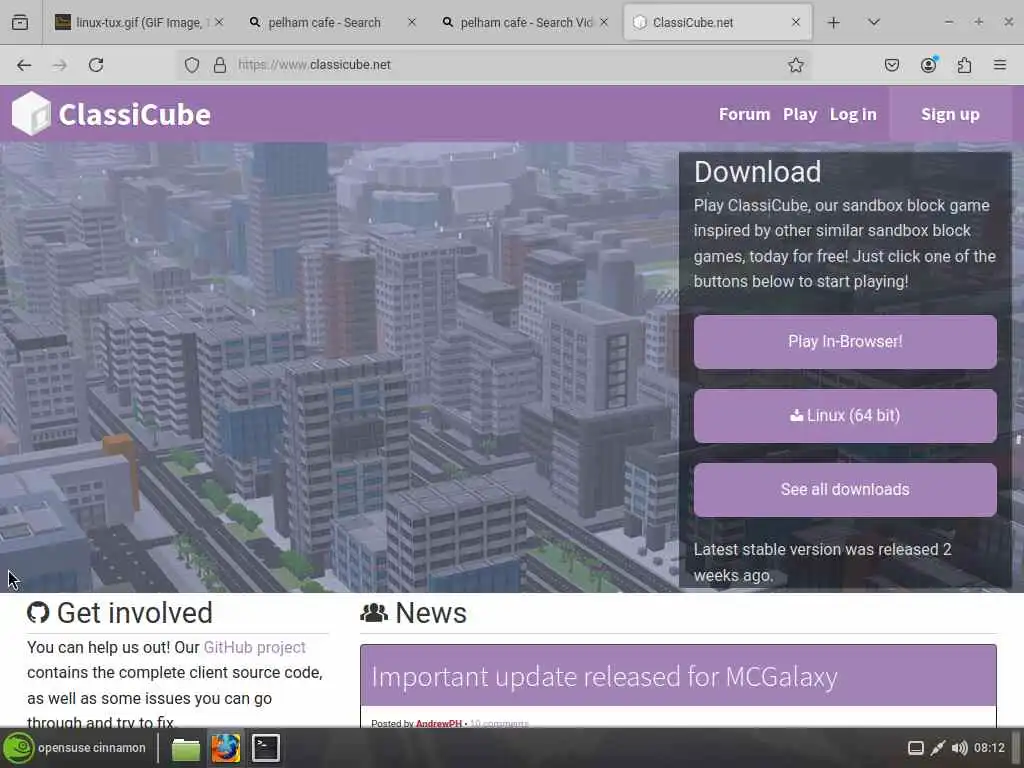Switch to pelham cafe - Search Videos tab
The image size is (1024, 768).
coord(526,22)
